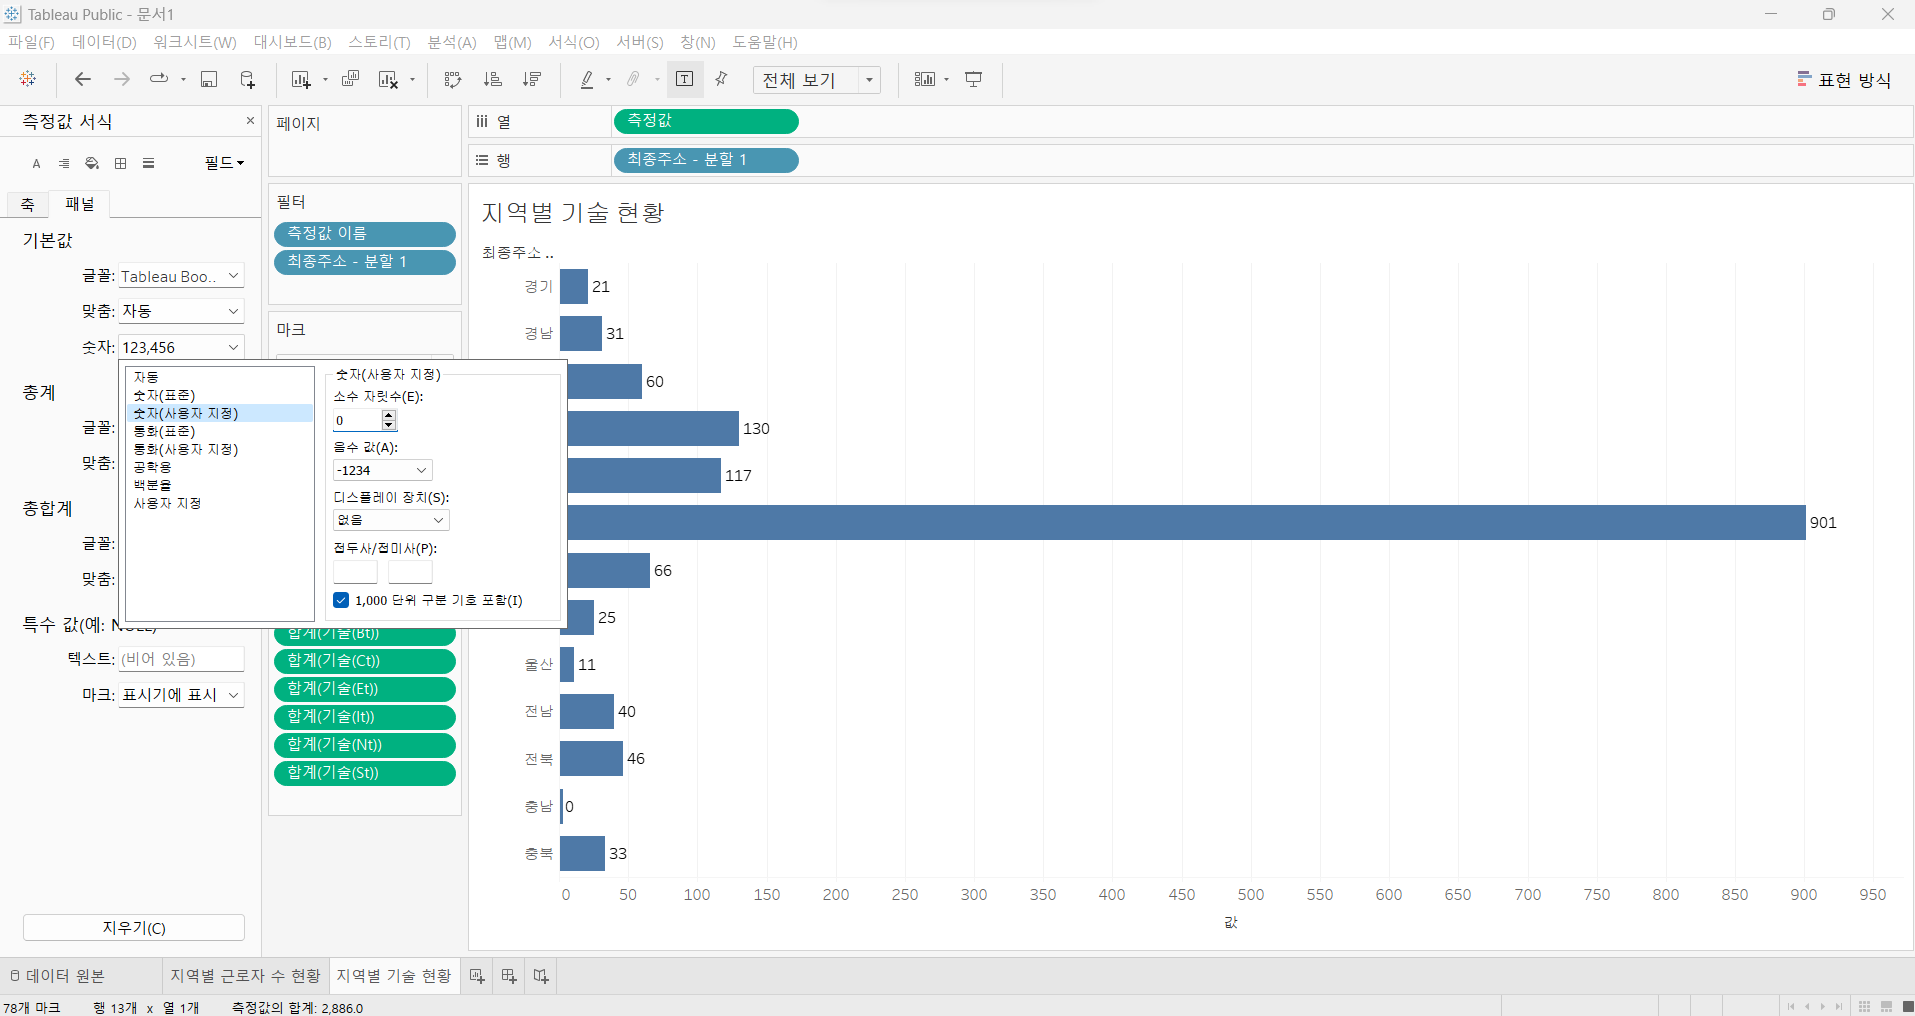
Task: Toggle the 1,000 단위 구분 기호 포함 checkbox
Action: tap(341, 600)
